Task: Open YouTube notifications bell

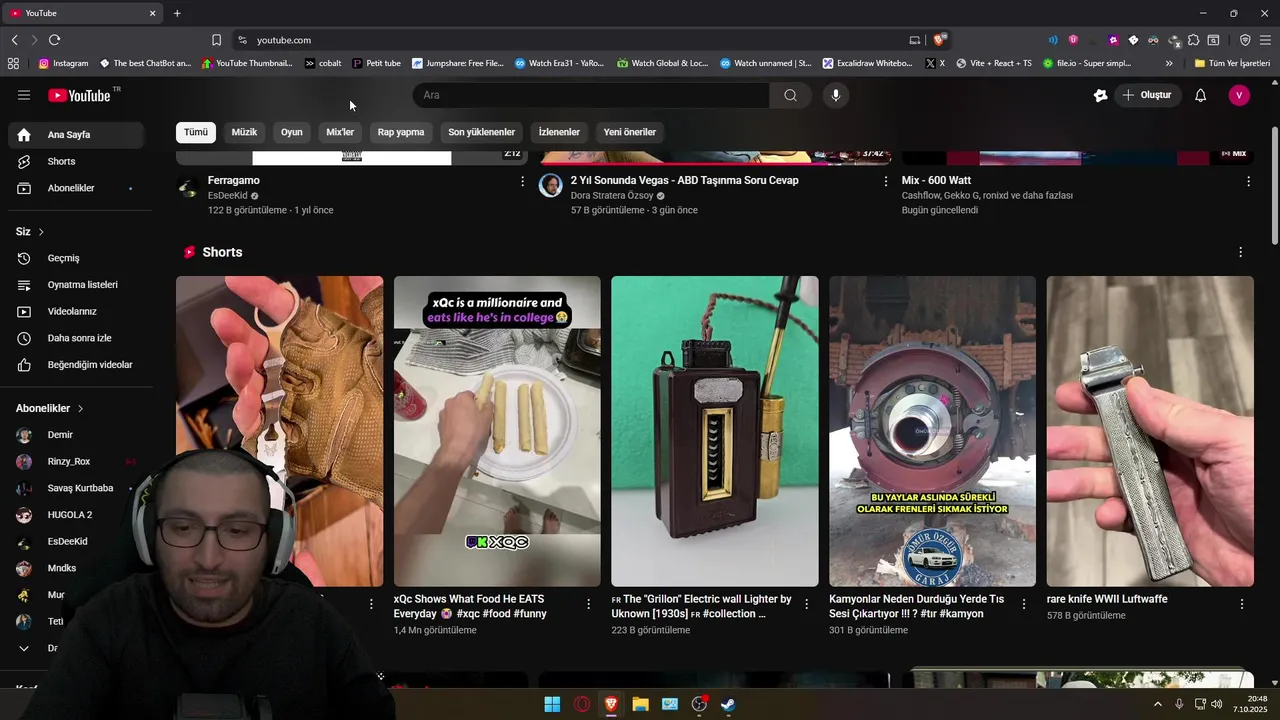Action: tap(1201, 95)
